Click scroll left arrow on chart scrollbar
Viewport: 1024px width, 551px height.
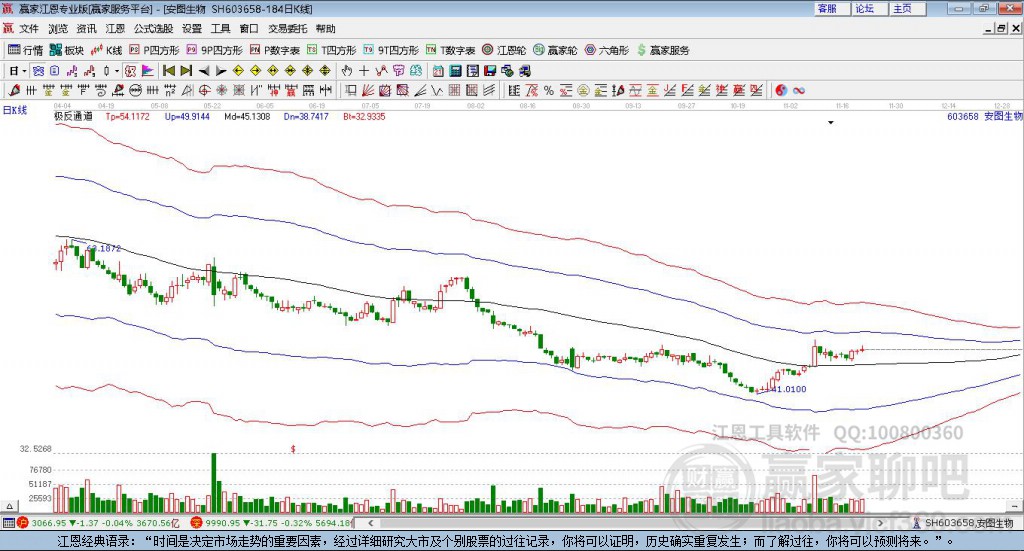370,522
